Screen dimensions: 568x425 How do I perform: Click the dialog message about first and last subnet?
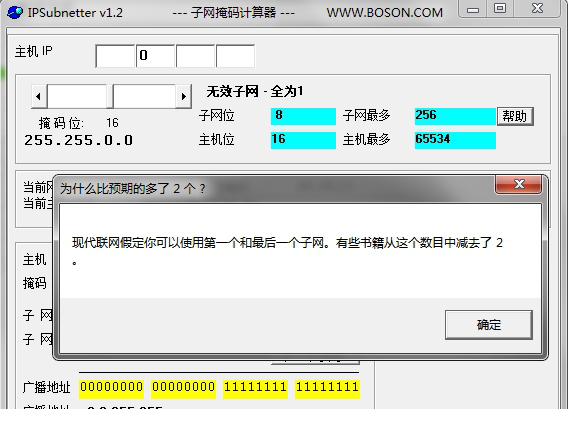click(287, 250)
